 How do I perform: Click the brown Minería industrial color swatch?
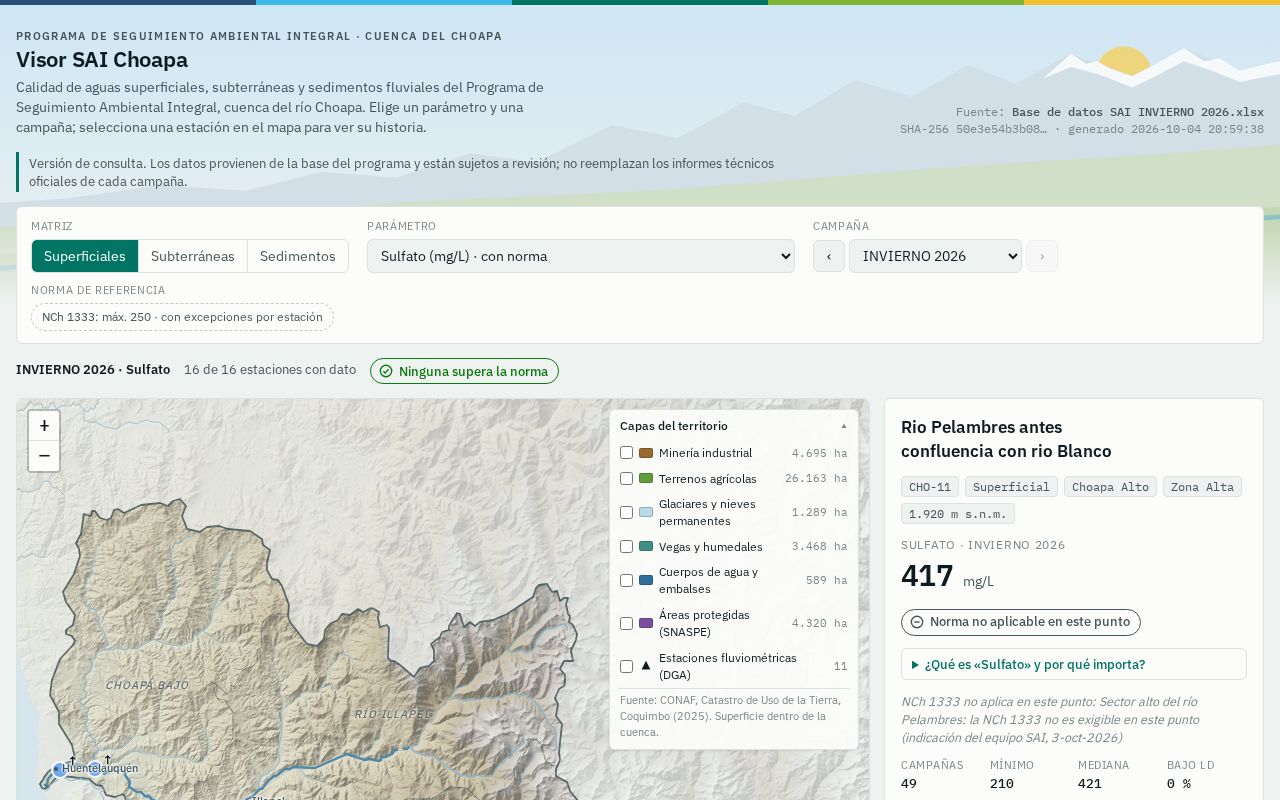(x=646, y=453)
